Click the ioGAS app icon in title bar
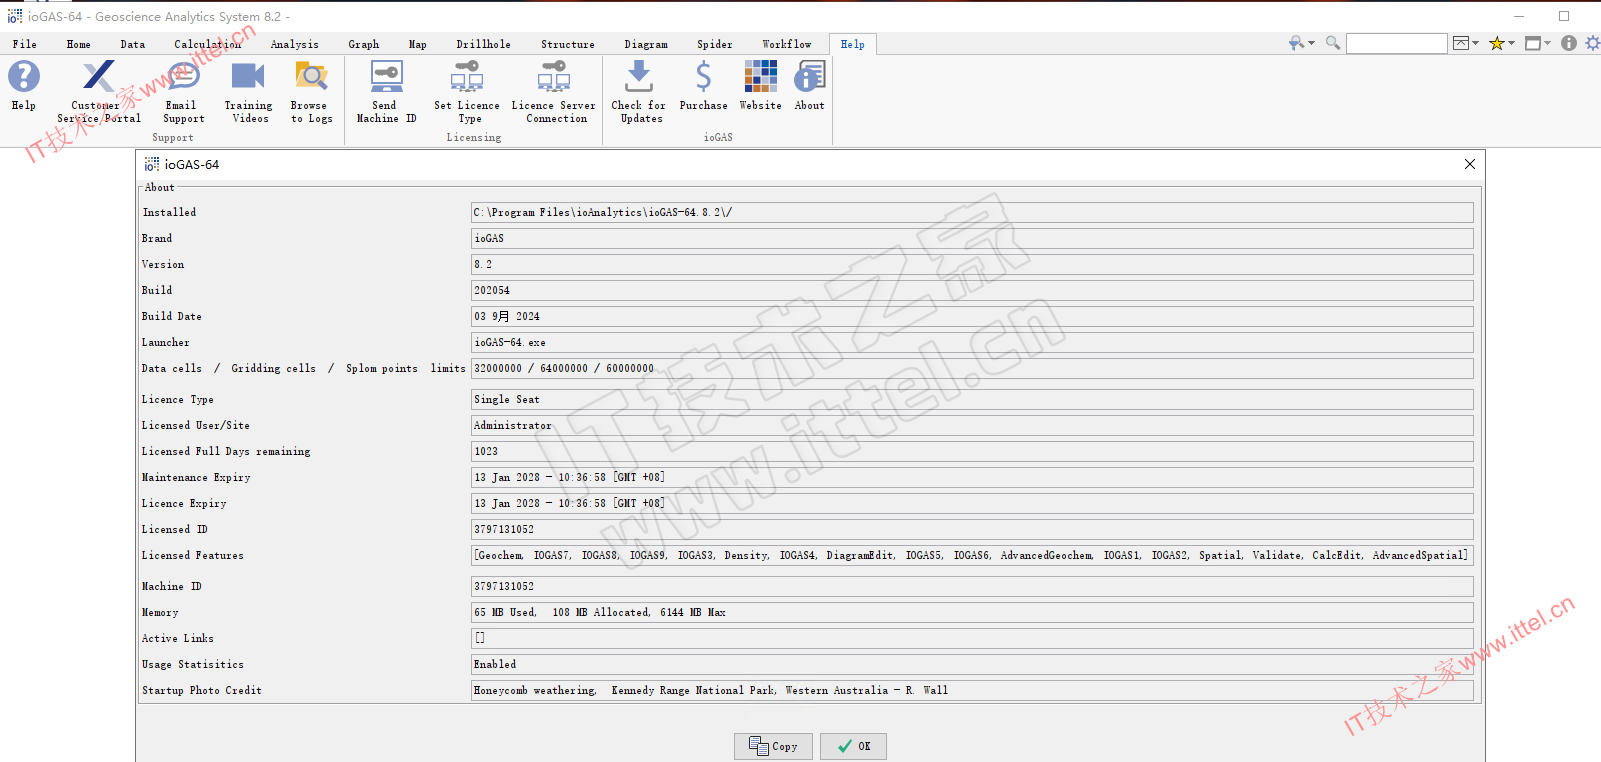This screenshot has height=762, width=1601. coord(14,16)
